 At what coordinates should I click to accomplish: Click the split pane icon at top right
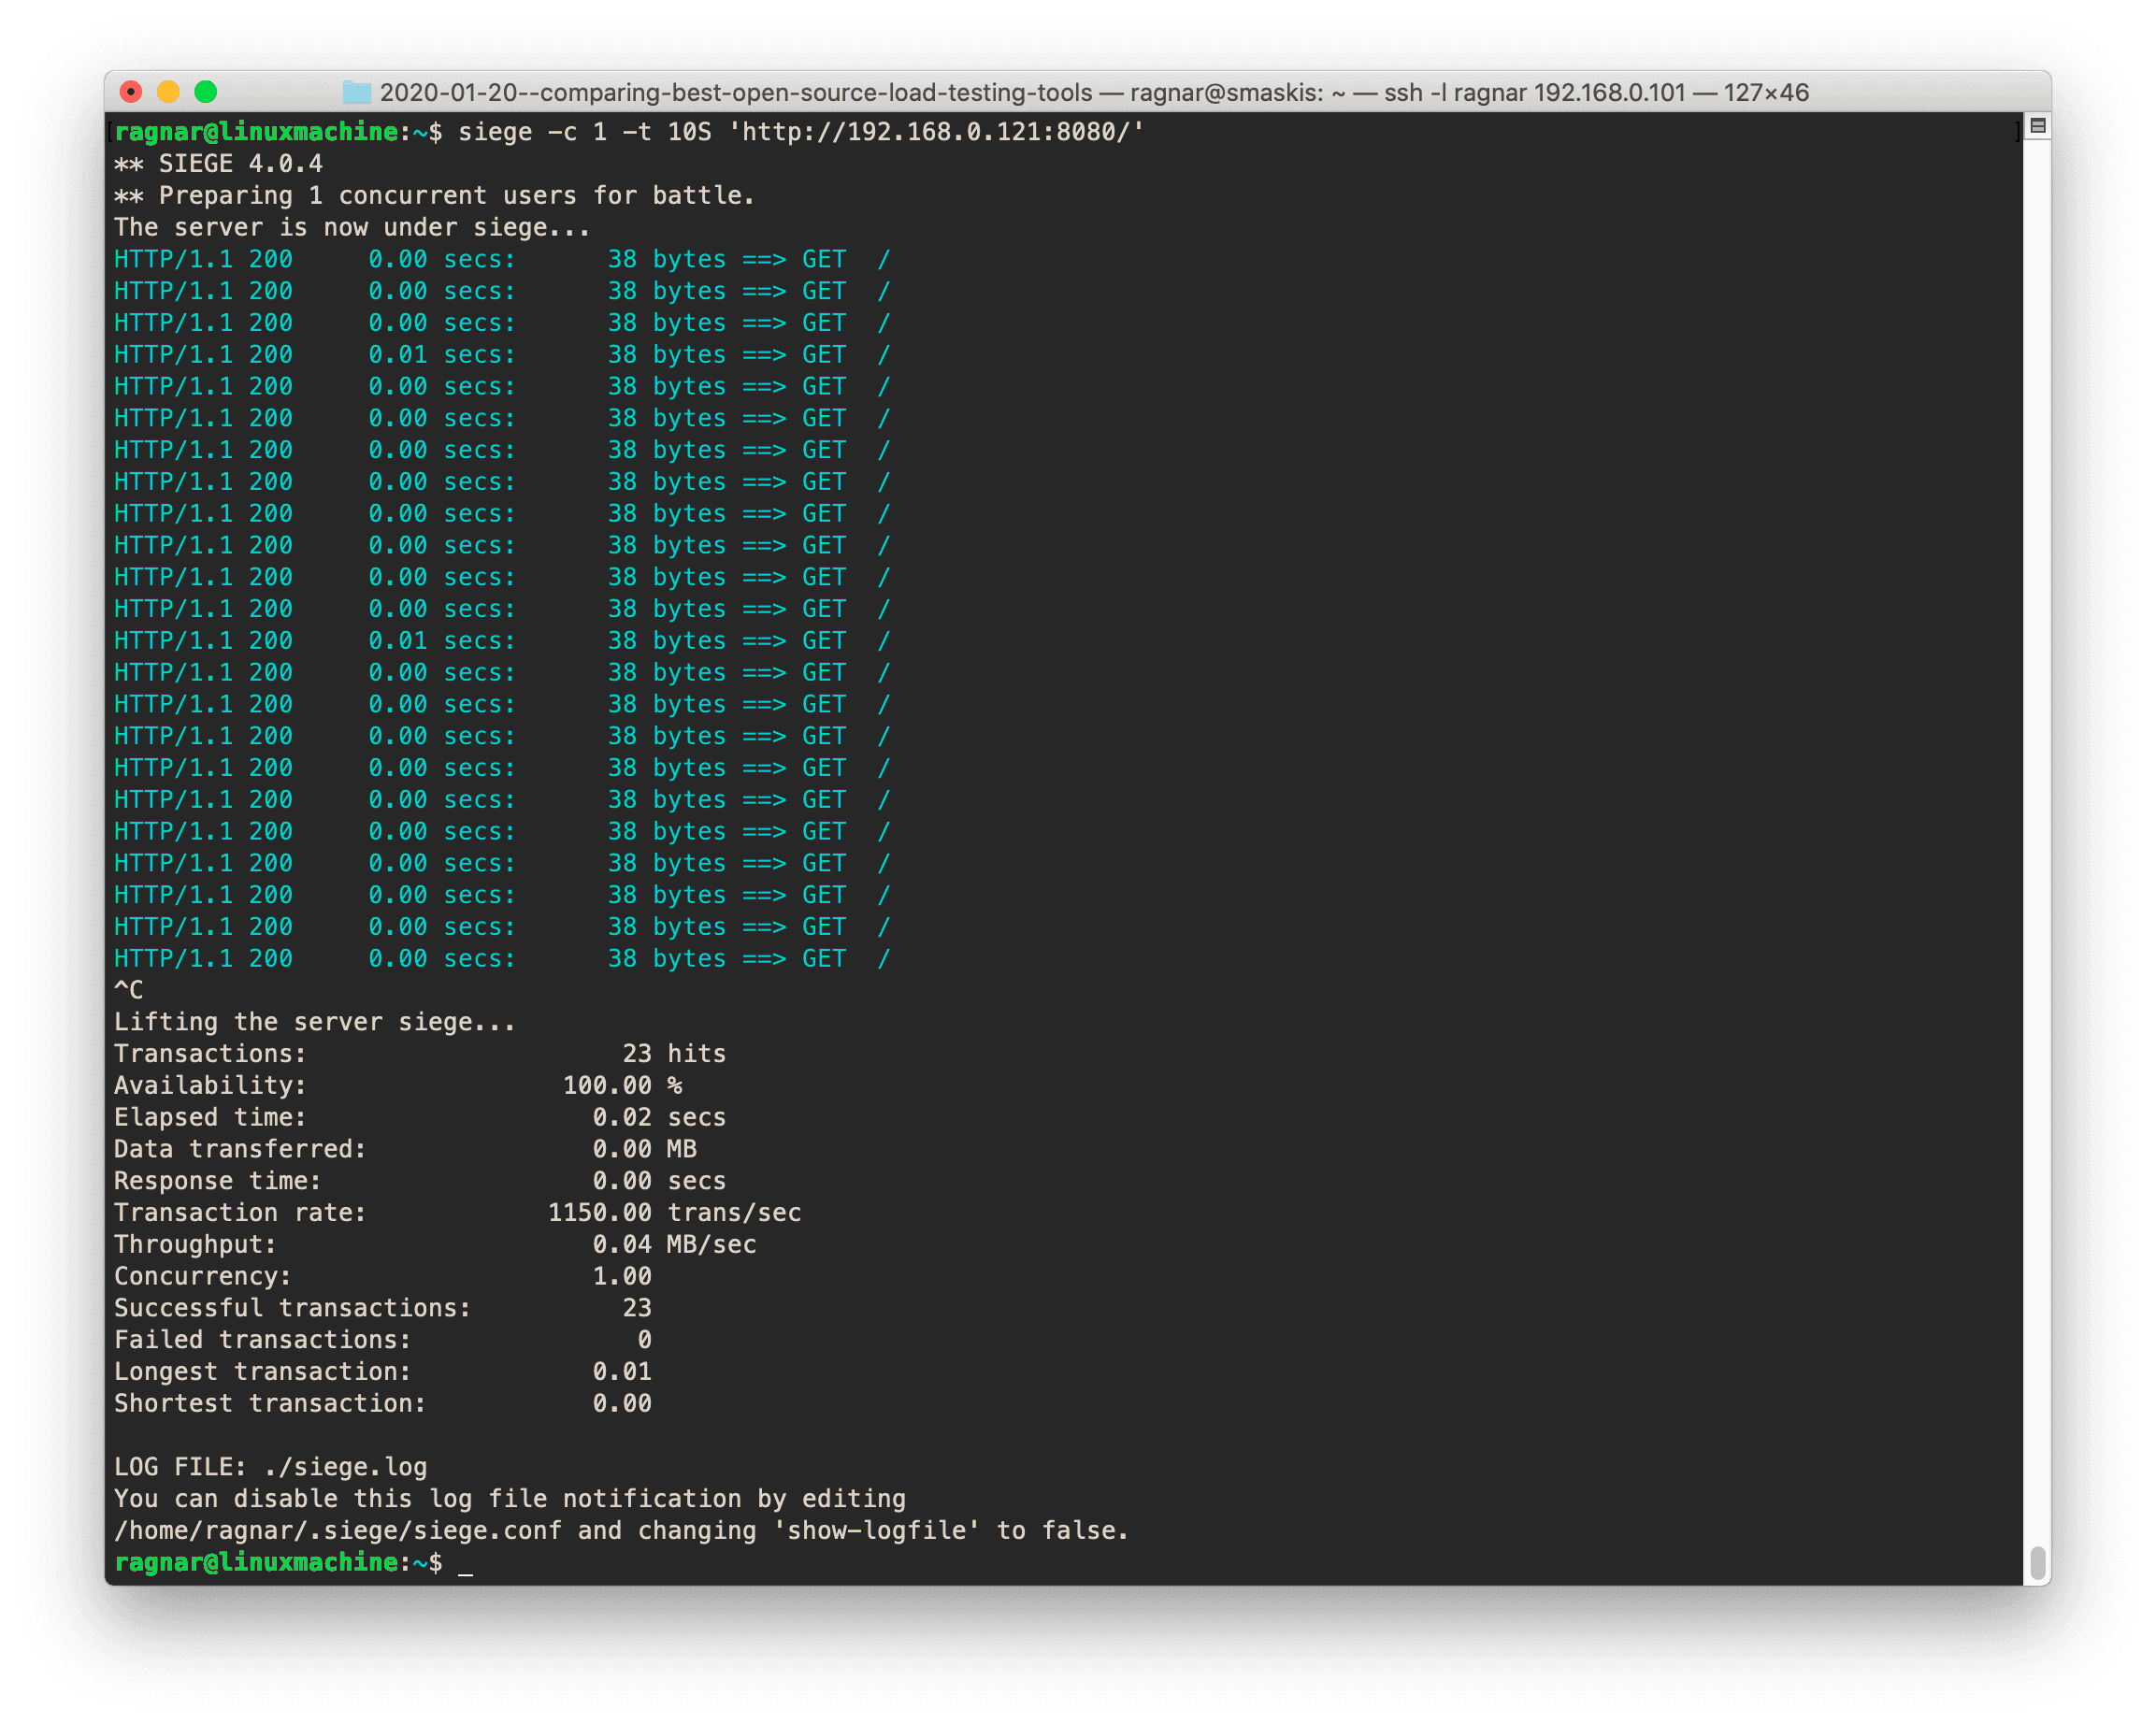tap(2037, 126)
